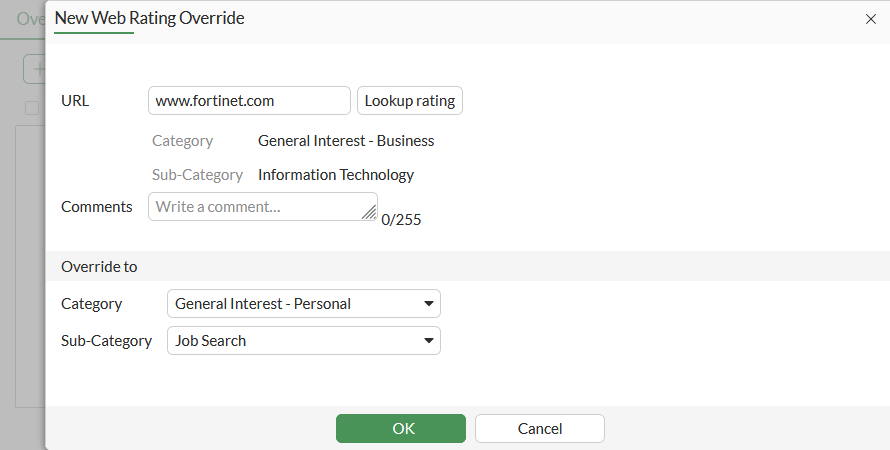Switch to the partially hidden Overrides tab
The width and height of the screenshot is (890, 450).
tap(30, 19)
